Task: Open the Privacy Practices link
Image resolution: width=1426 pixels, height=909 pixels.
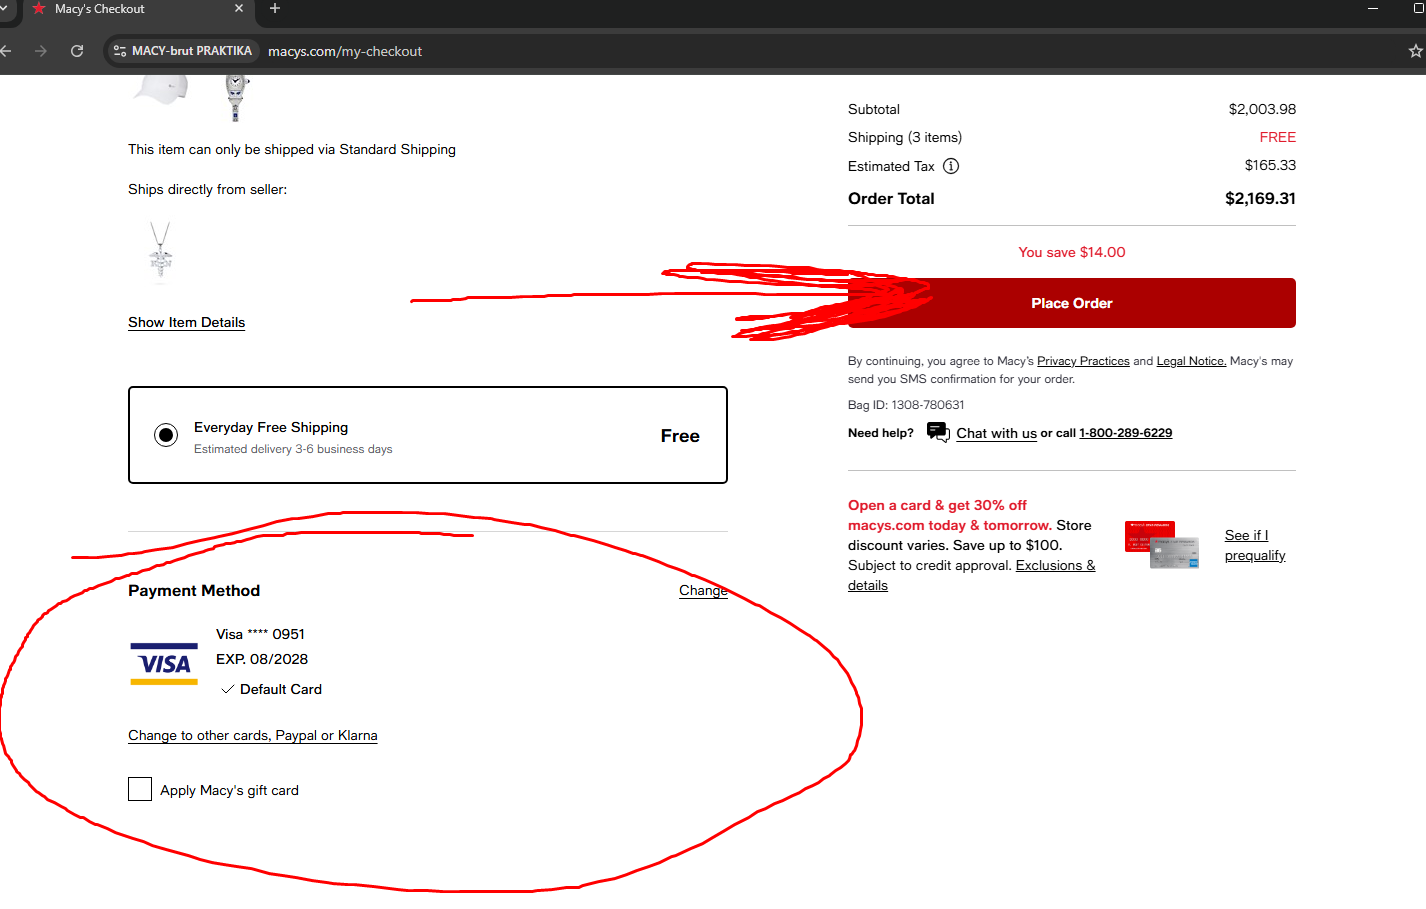Action: pos(1082,361)
